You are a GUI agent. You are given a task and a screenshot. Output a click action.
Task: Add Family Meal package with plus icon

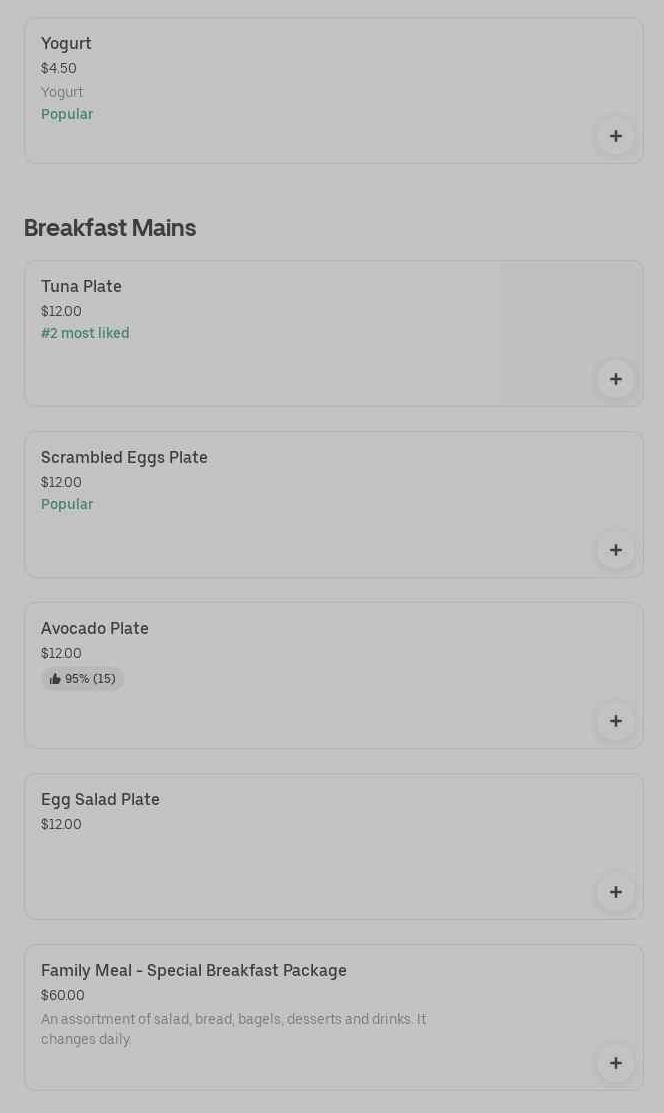point(615,1063)
